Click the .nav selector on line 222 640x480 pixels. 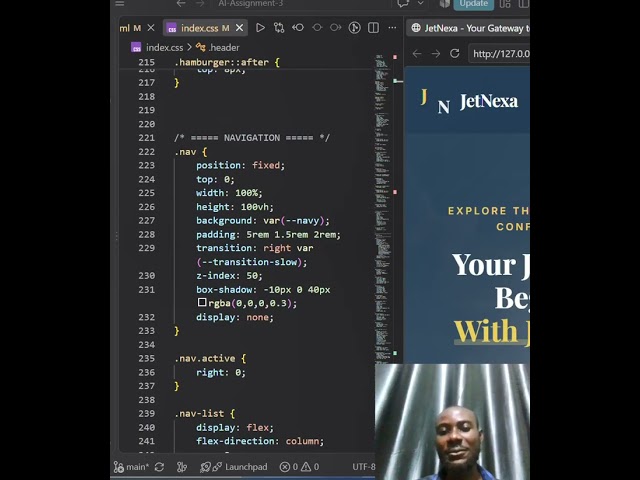(185, 152)
